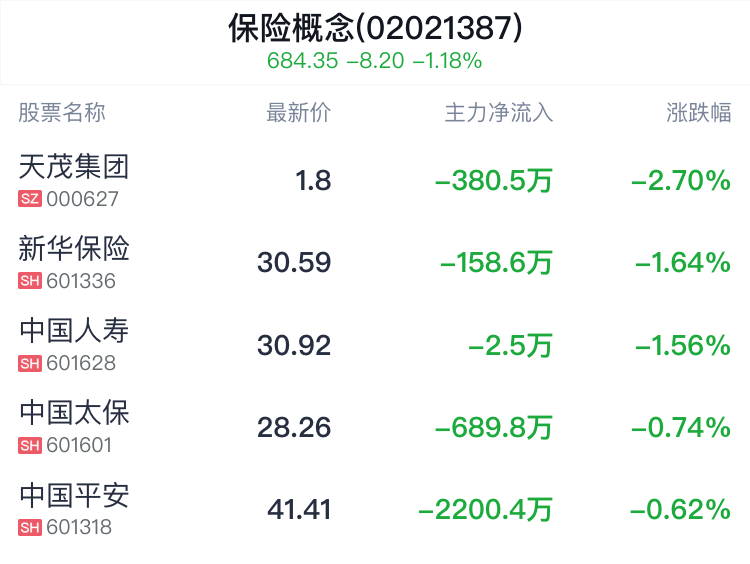Open 中国太保 stock entry
Screen dimensions: 750x564
tap(375, 427)
